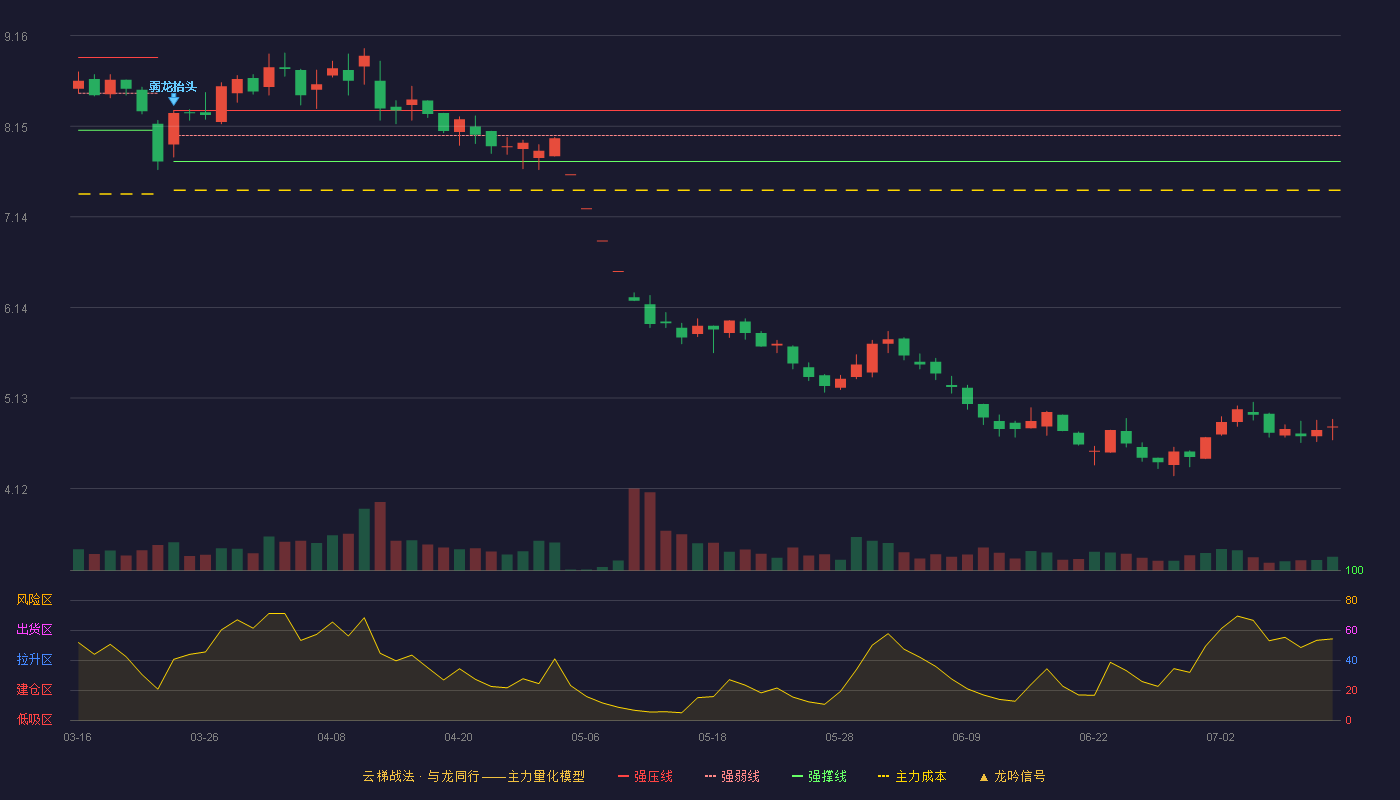Click the yellow 主力成本 legend dashes
The image size is (1400, 800).
click(883, 777)
